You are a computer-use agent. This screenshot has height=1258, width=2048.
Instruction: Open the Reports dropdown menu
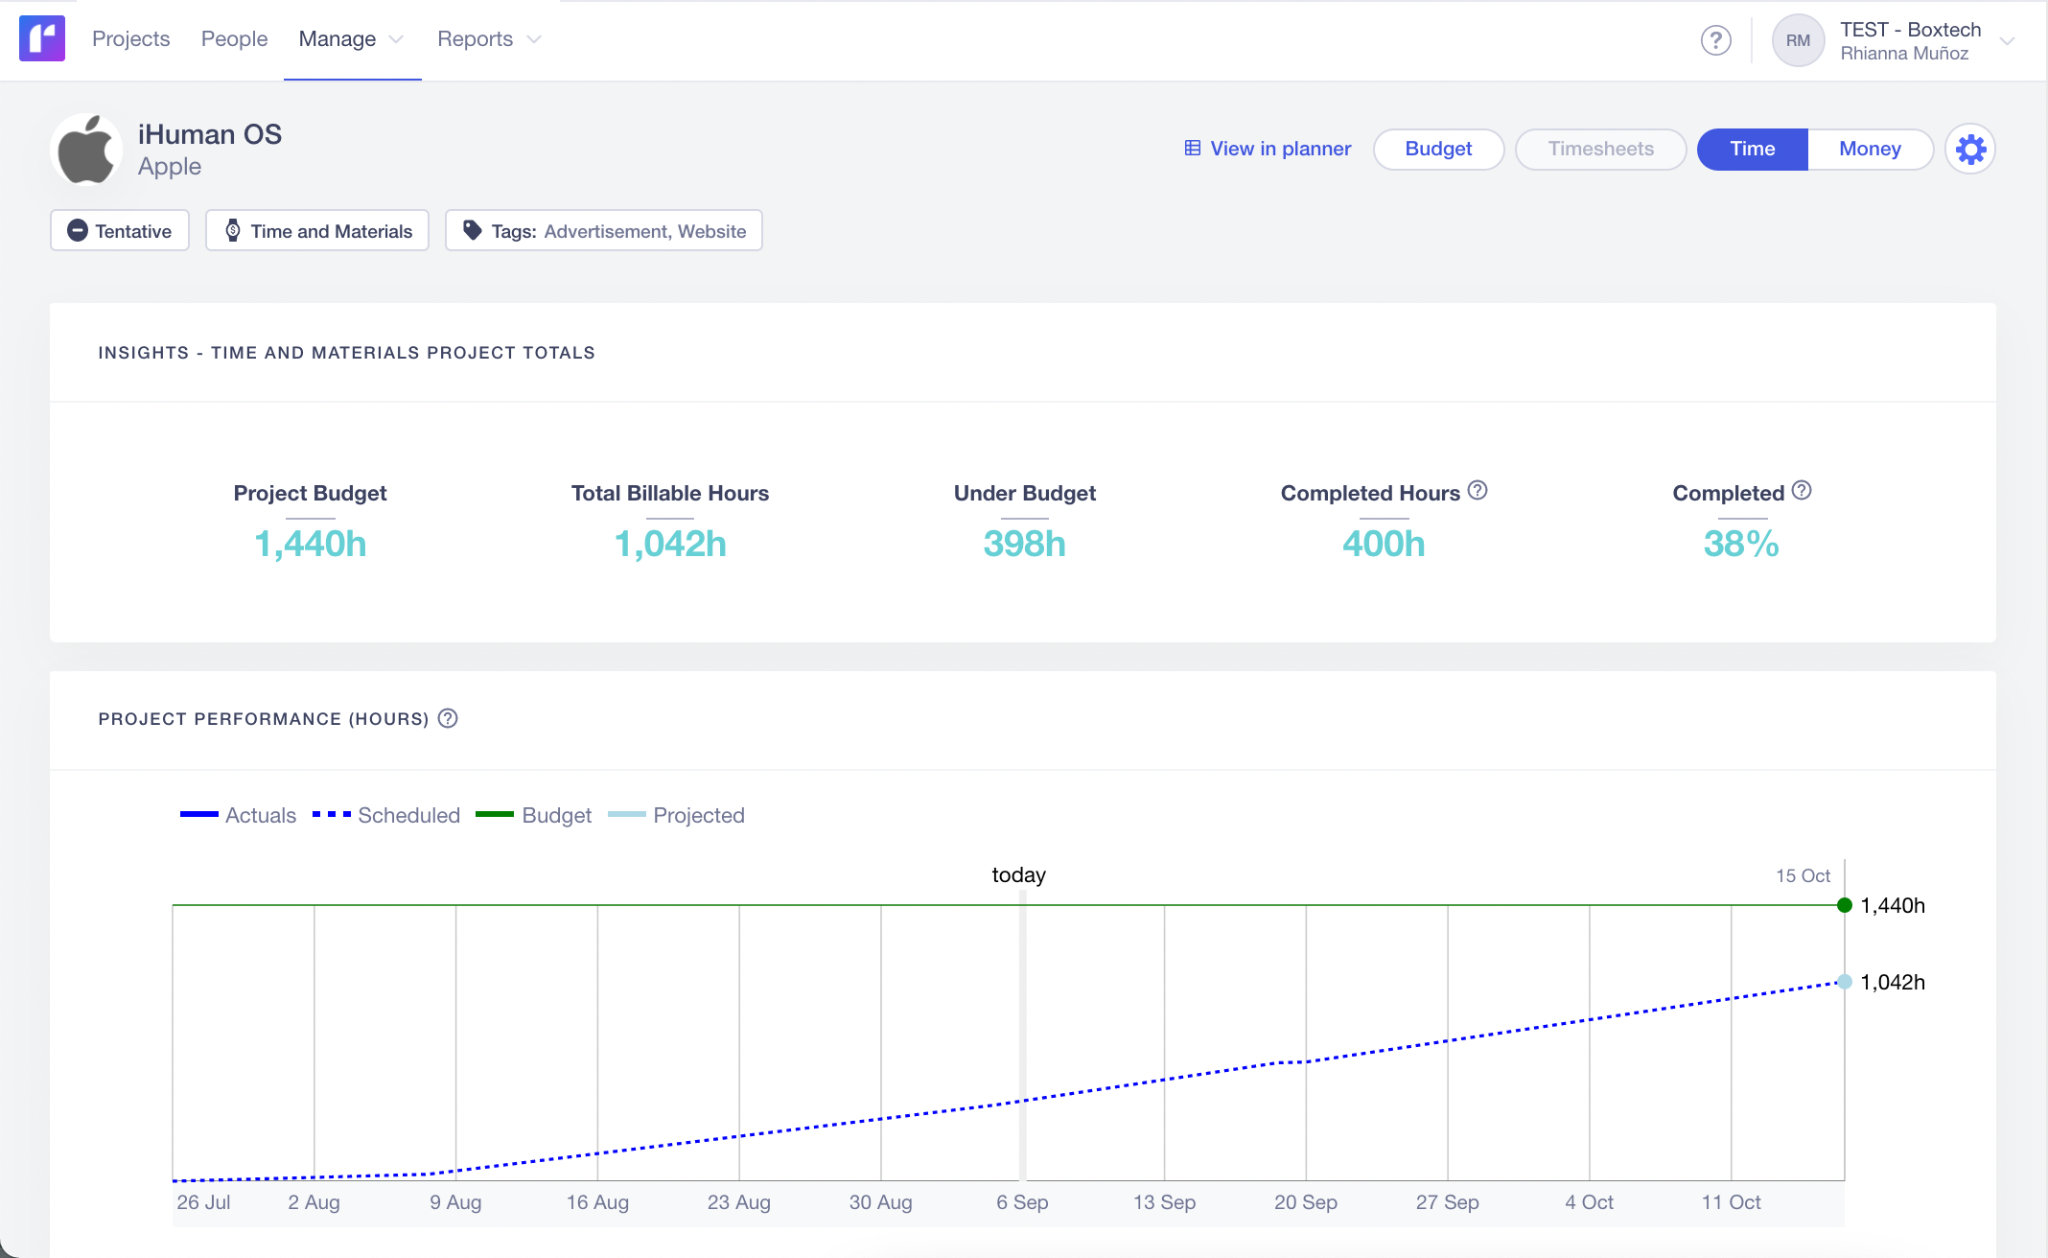(487, 39)
